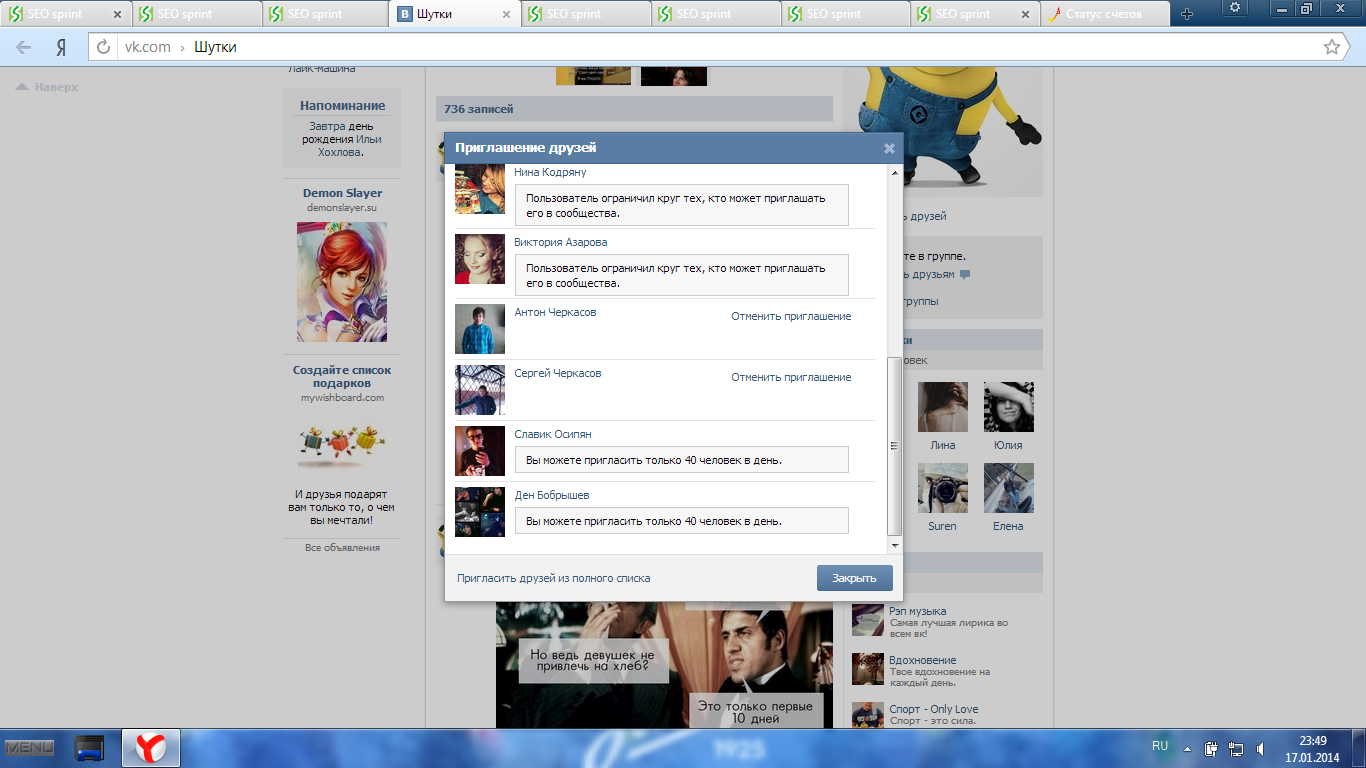Click the Вдохновение community thumbnail
1366x768 pixels.
pos(867,669)
